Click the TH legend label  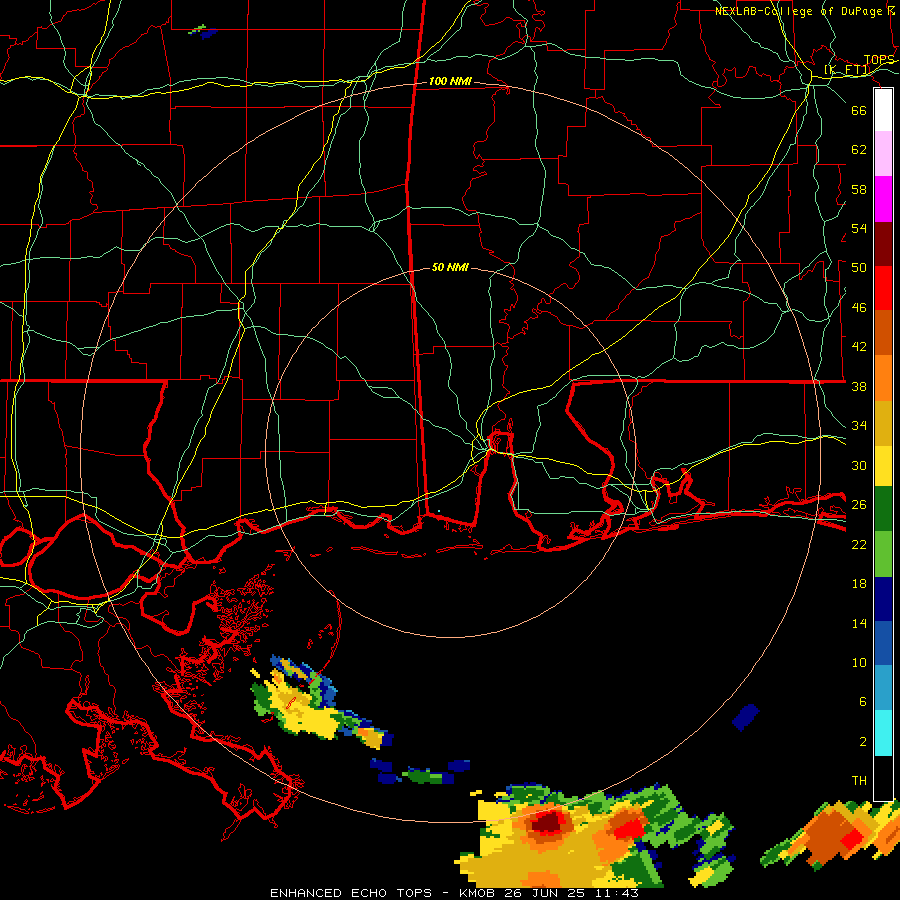[859, 781]
